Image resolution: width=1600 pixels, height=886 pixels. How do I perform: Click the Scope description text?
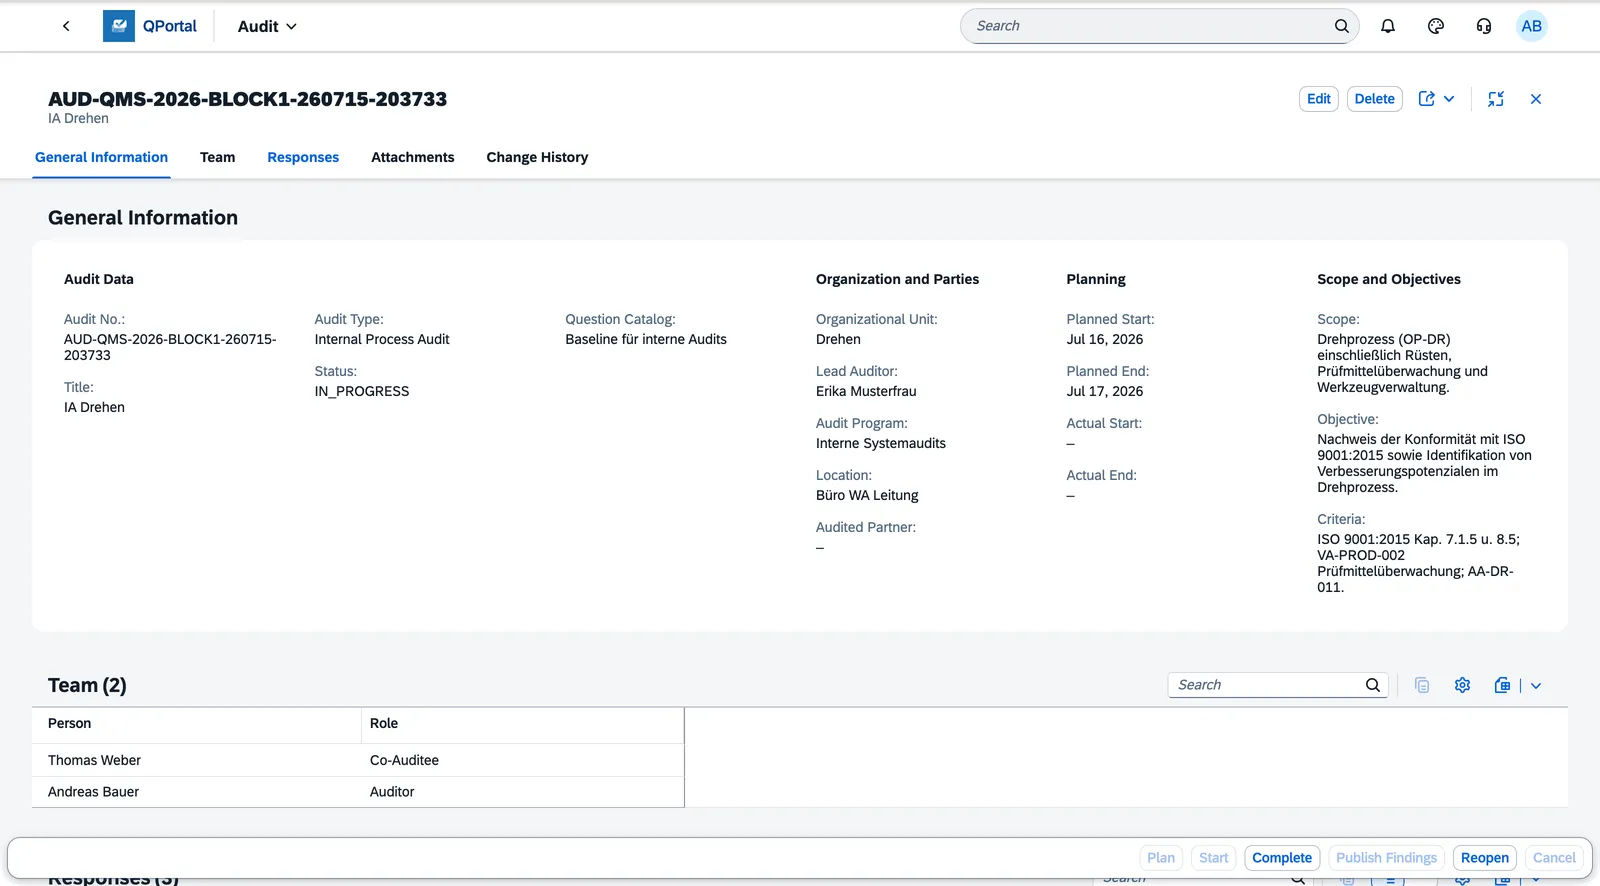click(1402, 363)
